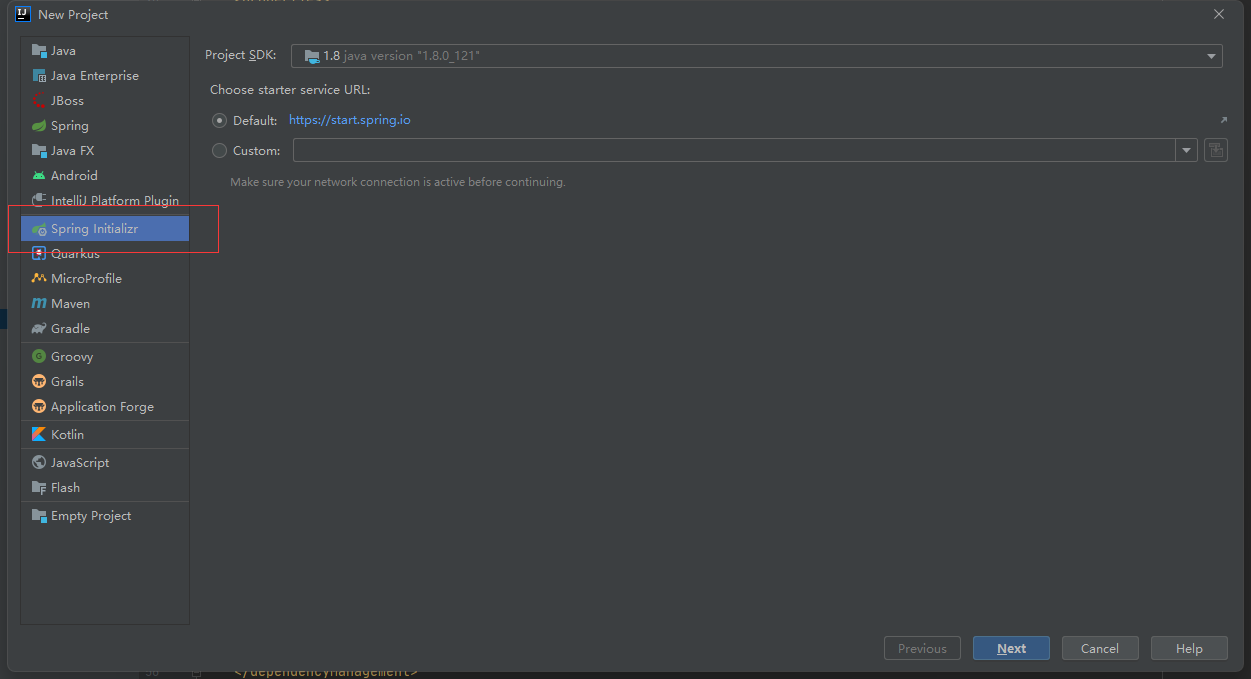Click the Grails icon
Screen dimensions: 1251x679
click(x=39, y=381)
